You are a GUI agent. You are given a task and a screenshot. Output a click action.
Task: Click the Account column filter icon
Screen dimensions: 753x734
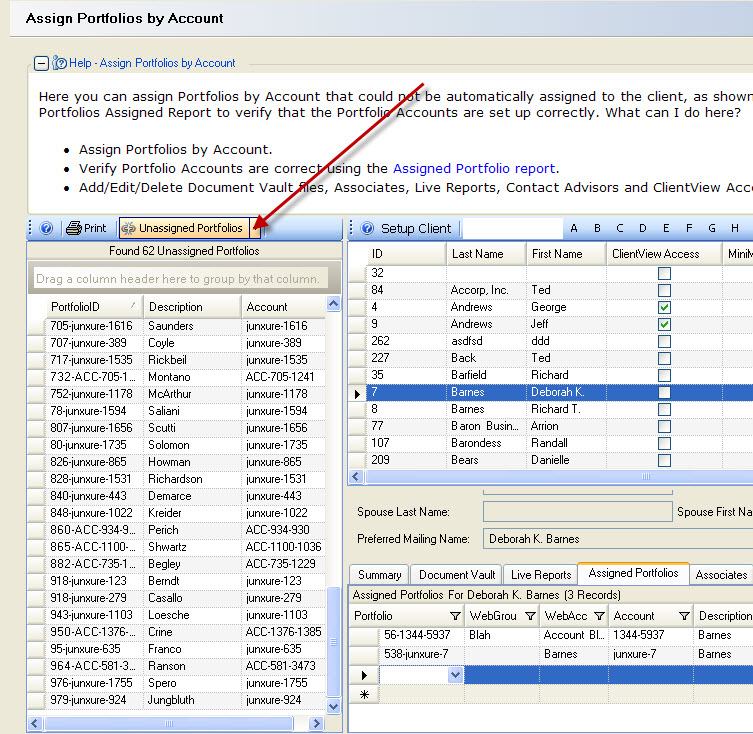684,616
